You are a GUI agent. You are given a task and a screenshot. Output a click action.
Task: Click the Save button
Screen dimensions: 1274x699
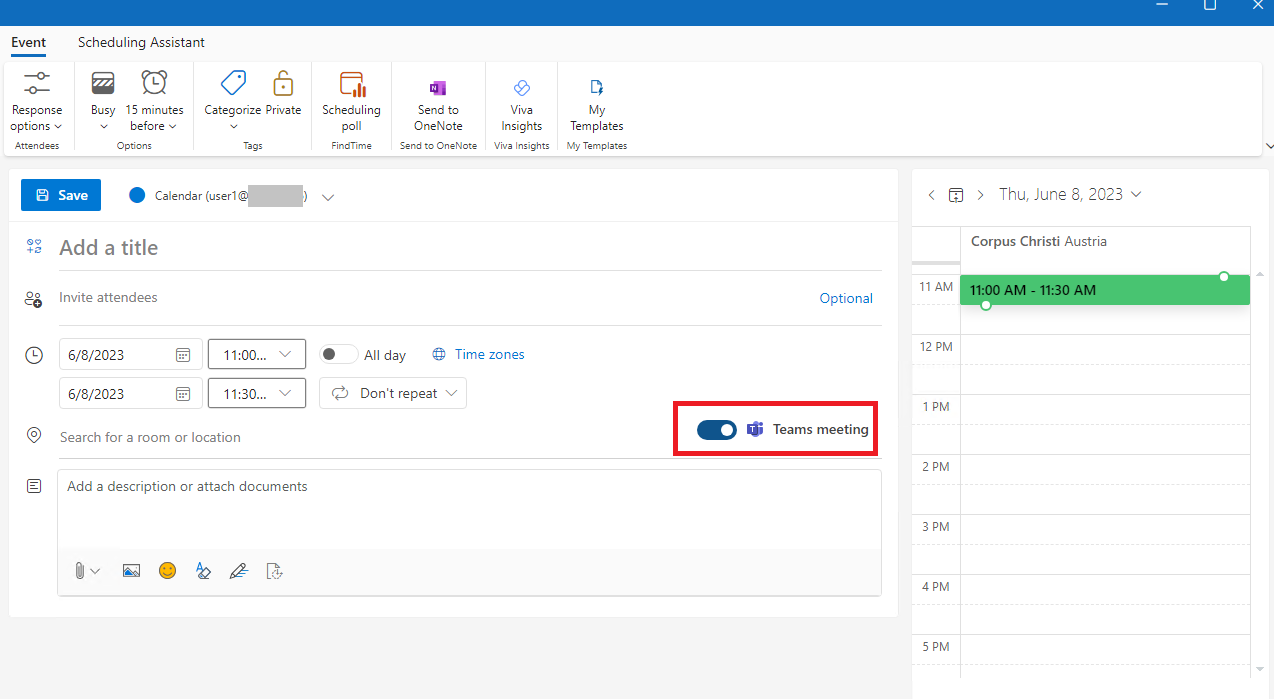(x=61, y=195)
